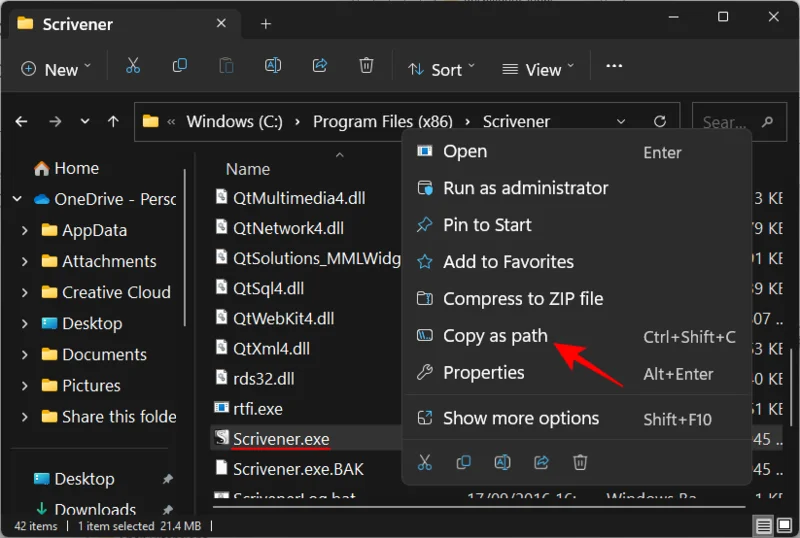This screenshot has height=538, width=800.
Task: Expand the AppData folder tree node
Action: (24, 231)
